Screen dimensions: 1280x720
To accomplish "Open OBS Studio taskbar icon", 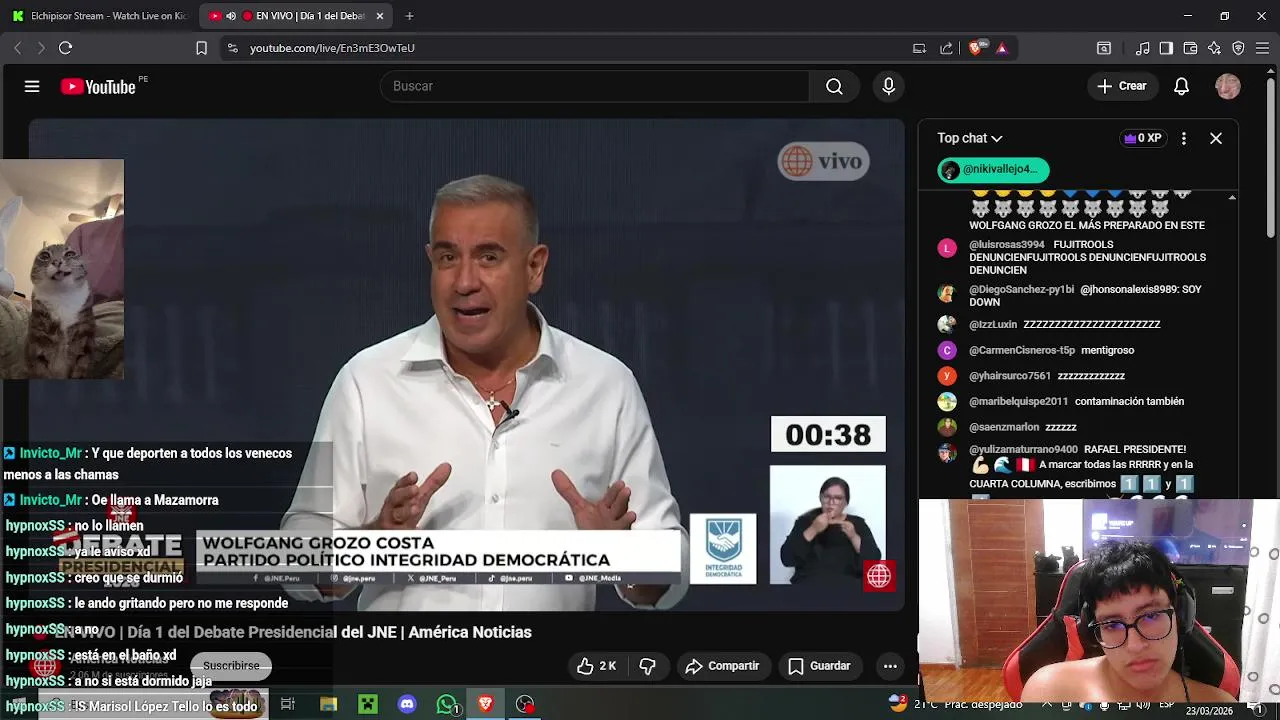I will pyautogui.click(x=525, y=705).
